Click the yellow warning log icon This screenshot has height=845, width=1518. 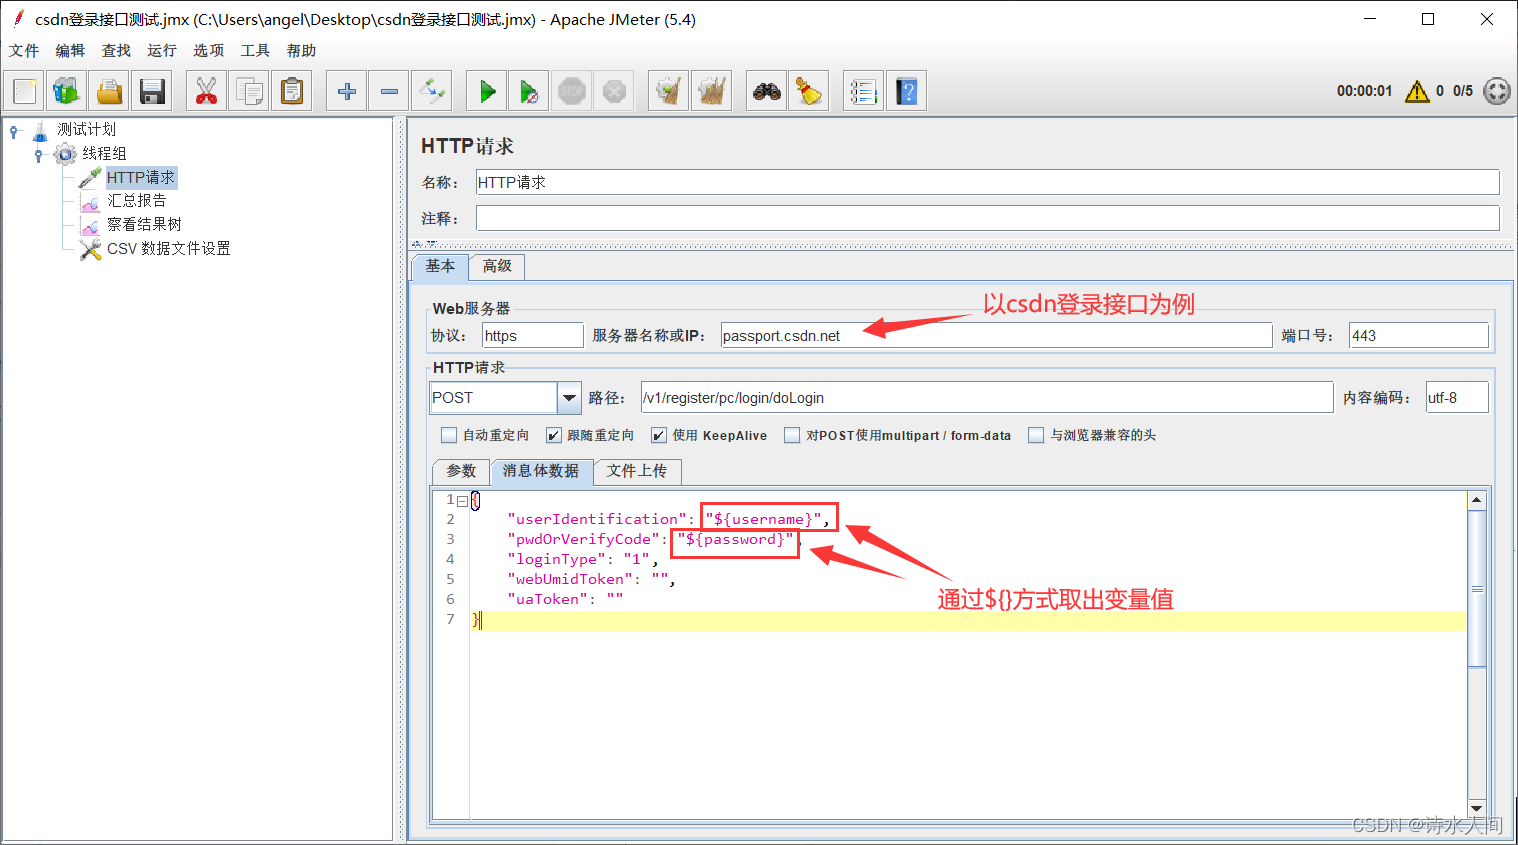tap(1417, 91)
